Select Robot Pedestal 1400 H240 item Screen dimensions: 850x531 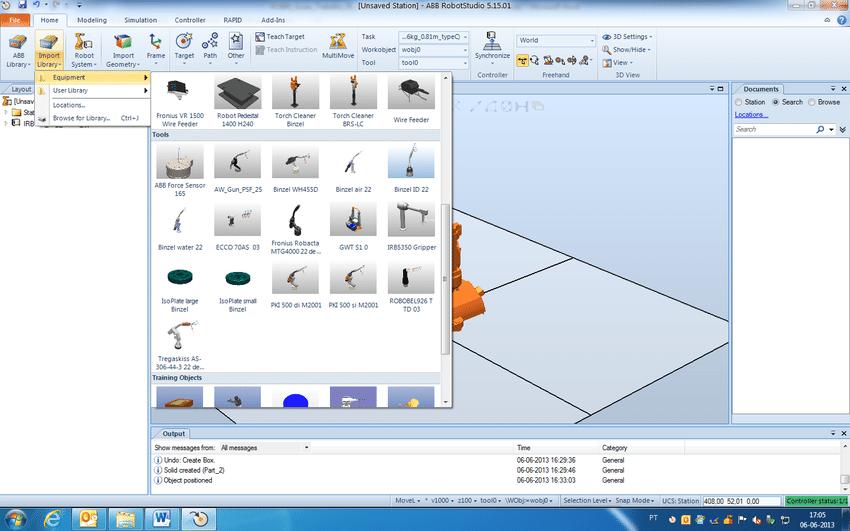tap(237, 102)
